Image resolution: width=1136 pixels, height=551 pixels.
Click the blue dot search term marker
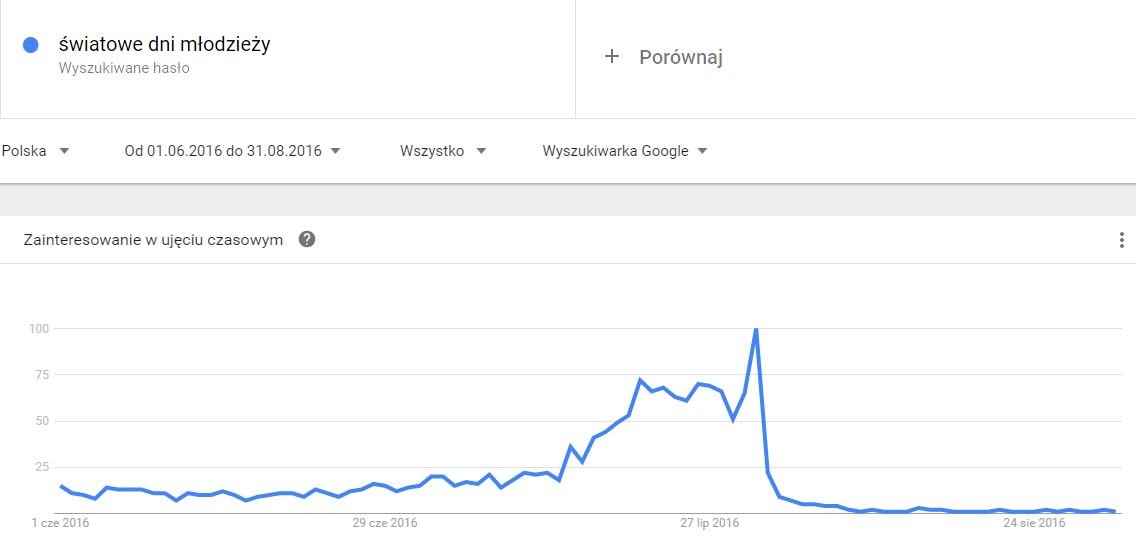[30, 45]
